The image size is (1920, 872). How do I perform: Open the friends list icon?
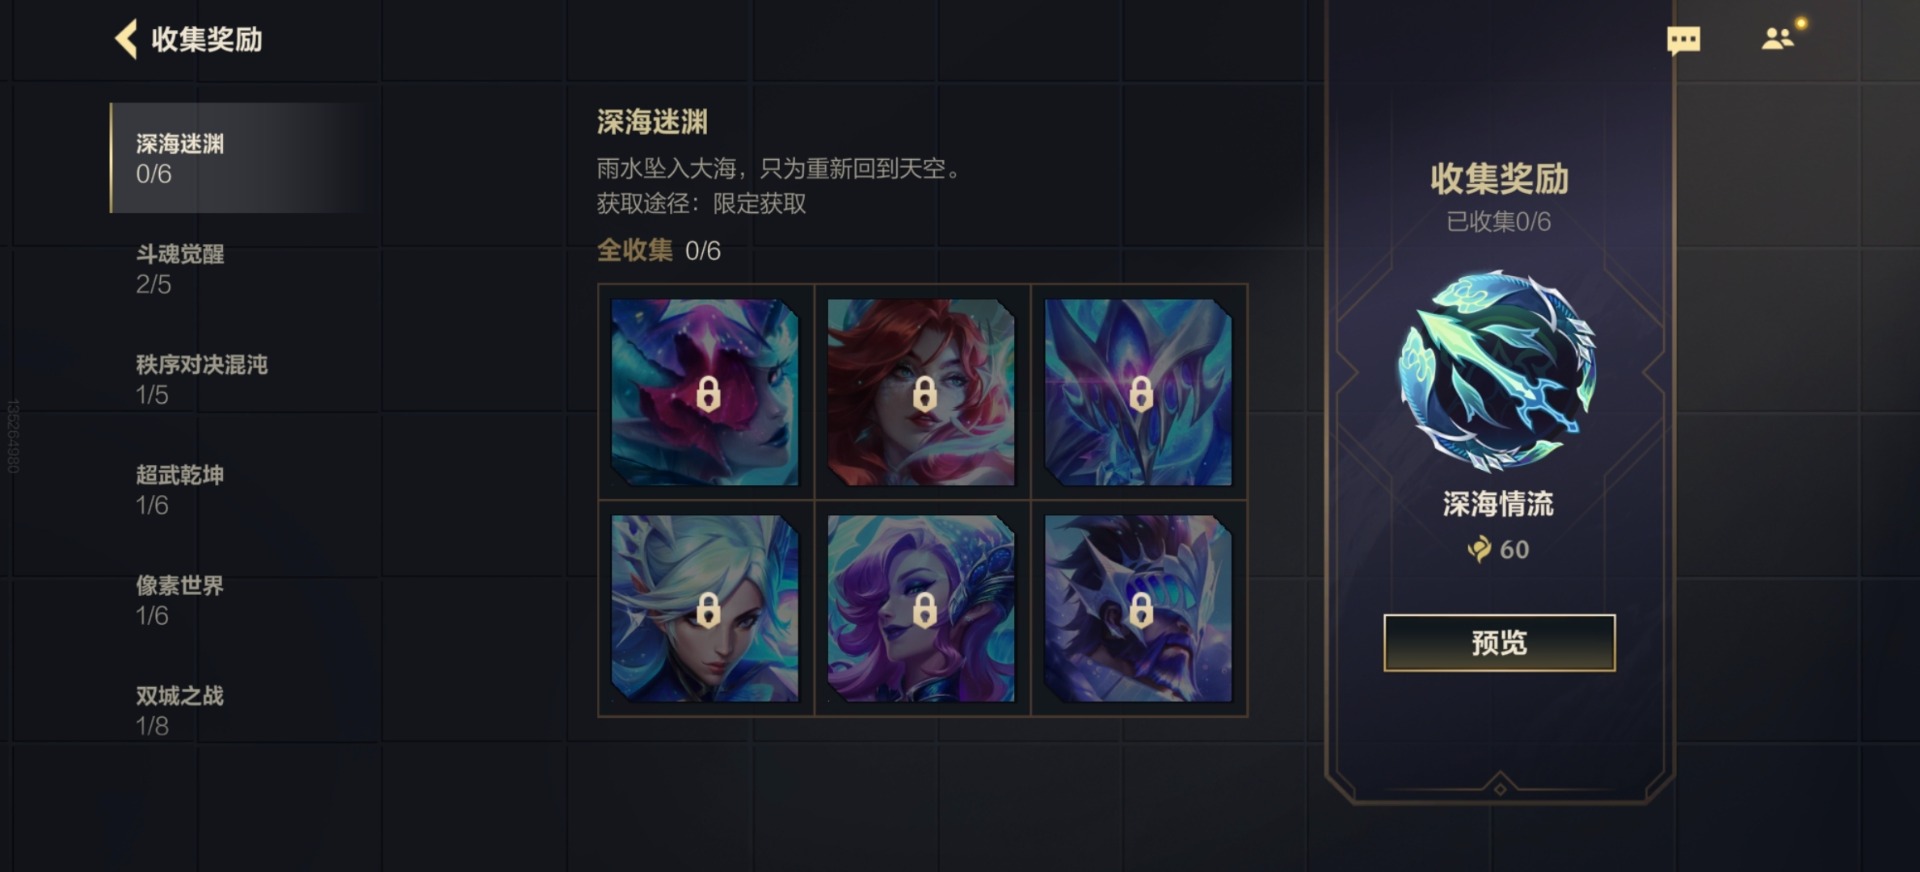click(1779, 38)
